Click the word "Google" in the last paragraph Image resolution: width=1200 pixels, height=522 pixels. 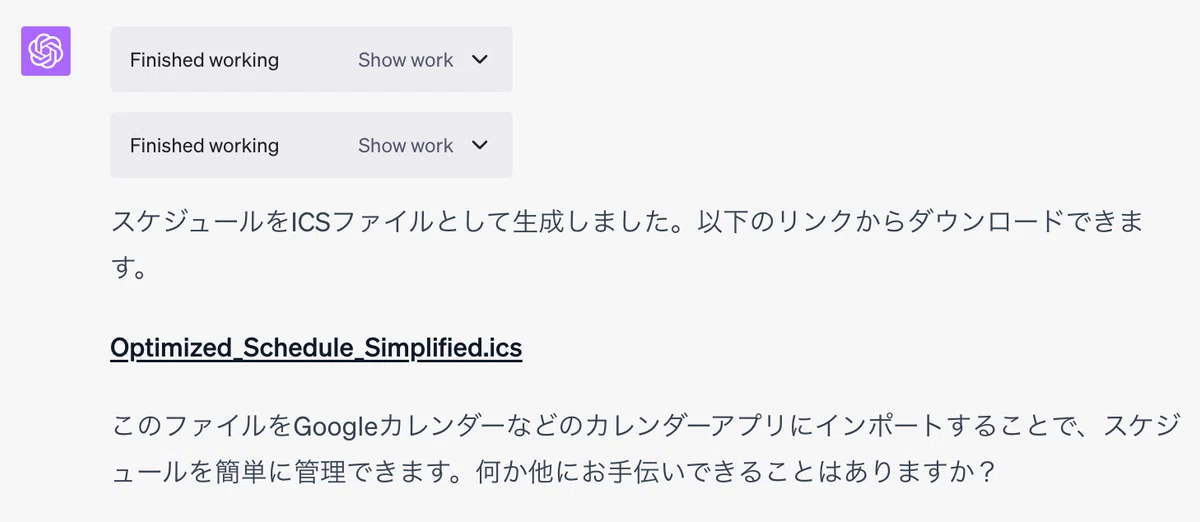tap(335, 427)
